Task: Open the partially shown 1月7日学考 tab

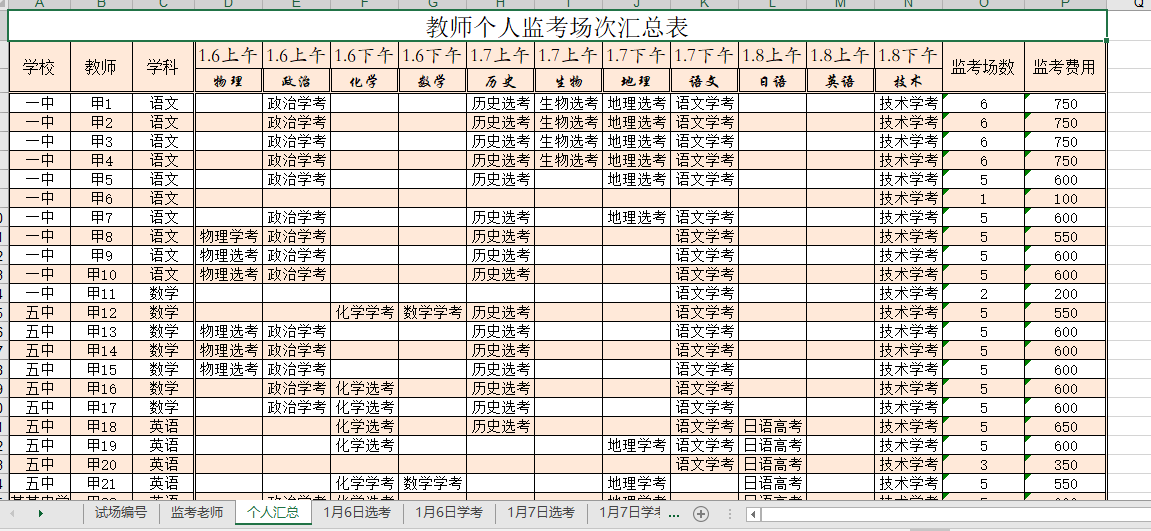Action: point(630,513)
